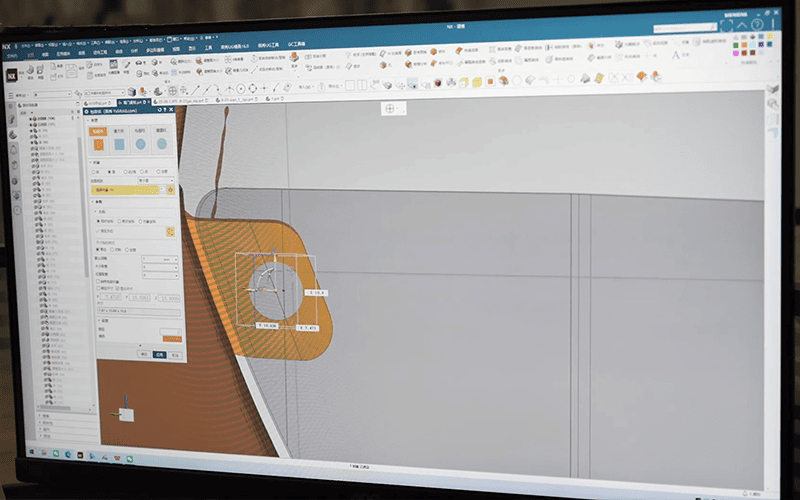800x500 pixels.
Task: Toggle the checkbox above the X Y Z fields
Action: click(98, 288)
